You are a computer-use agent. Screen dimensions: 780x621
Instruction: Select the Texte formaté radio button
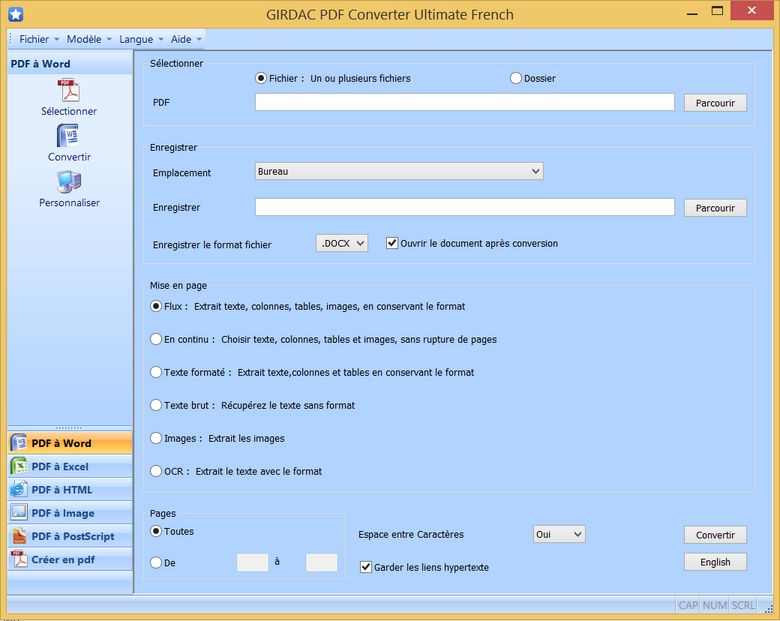tap(156, 372)
